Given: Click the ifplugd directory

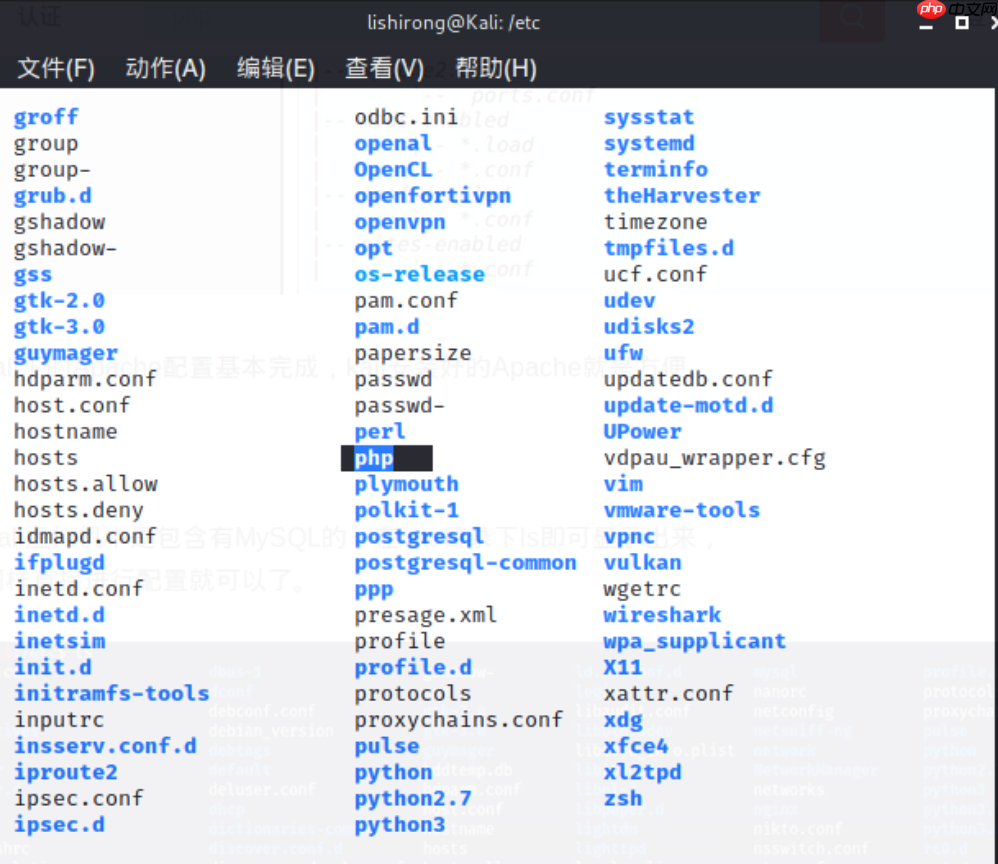Looking at the screenshot, I should click(x=59, y=563).
